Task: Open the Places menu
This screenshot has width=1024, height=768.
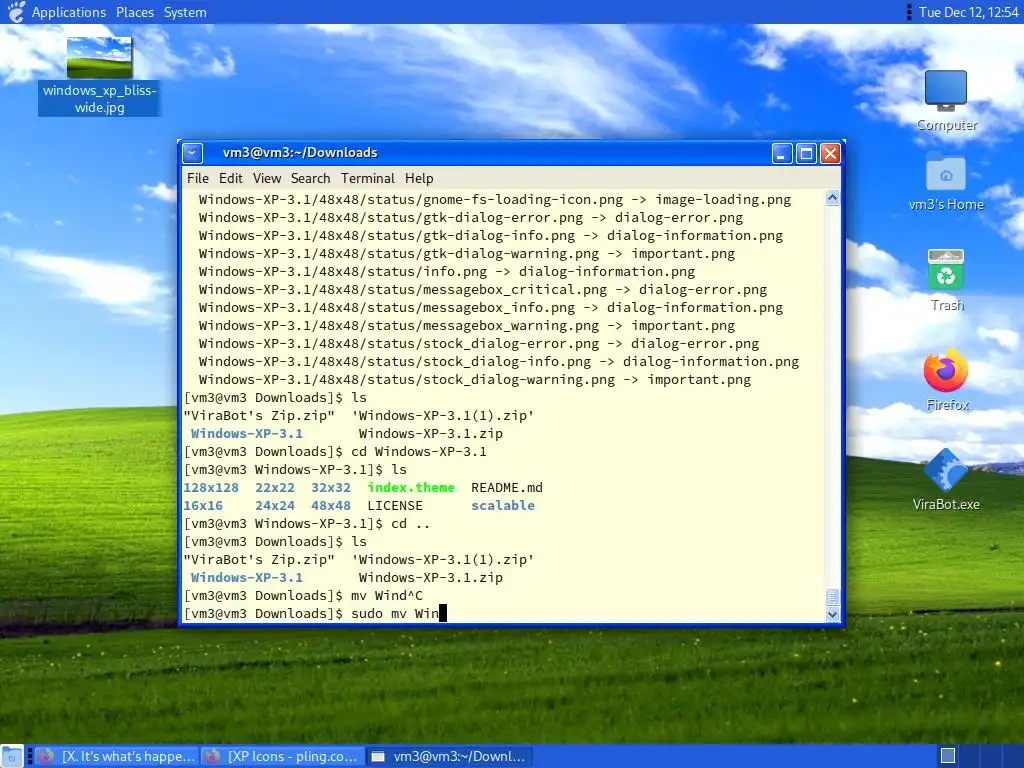Action: [135, 12]
